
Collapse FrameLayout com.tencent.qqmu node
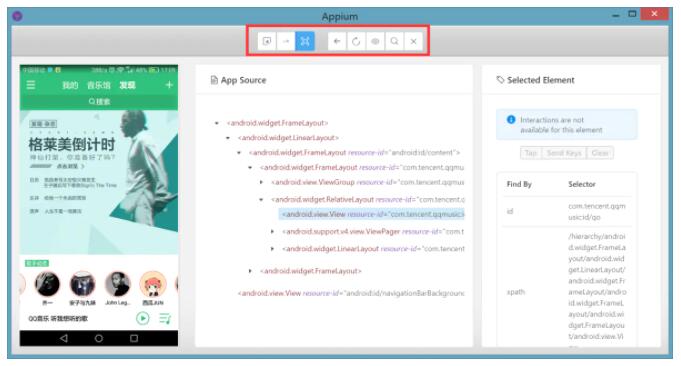click(250, 168)
